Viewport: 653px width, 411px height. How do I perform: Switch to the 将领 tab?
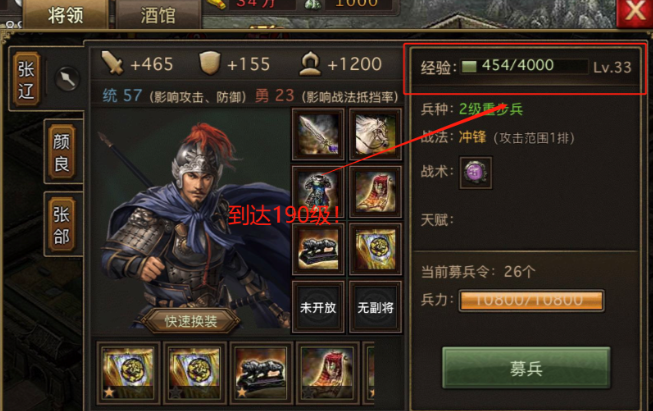tap(65, 15)
